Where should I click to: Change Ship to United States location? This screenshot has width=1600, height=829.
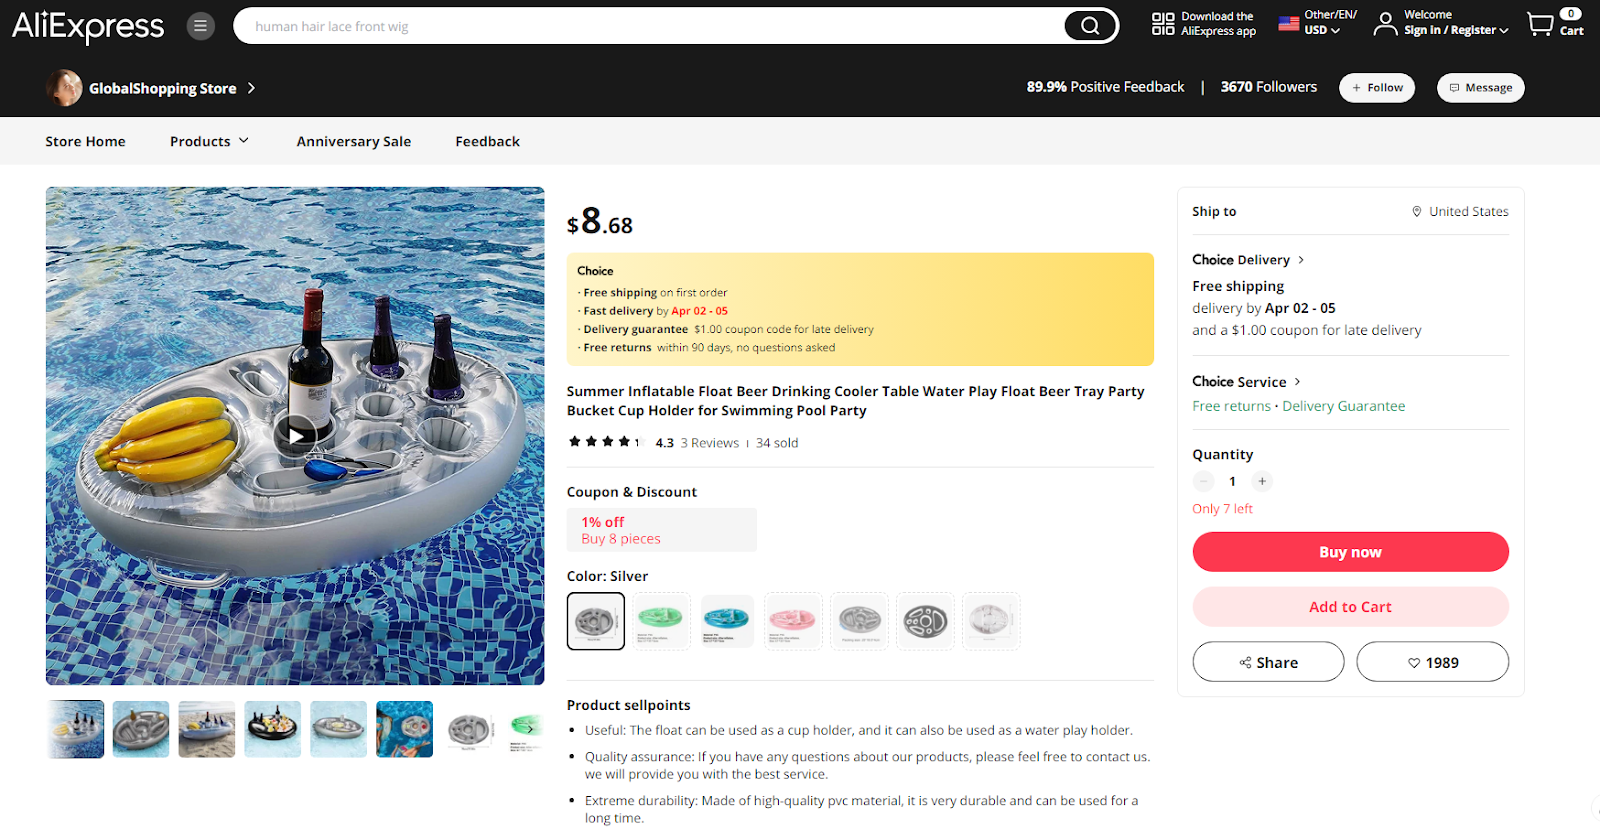click(x=1460, y=211)
